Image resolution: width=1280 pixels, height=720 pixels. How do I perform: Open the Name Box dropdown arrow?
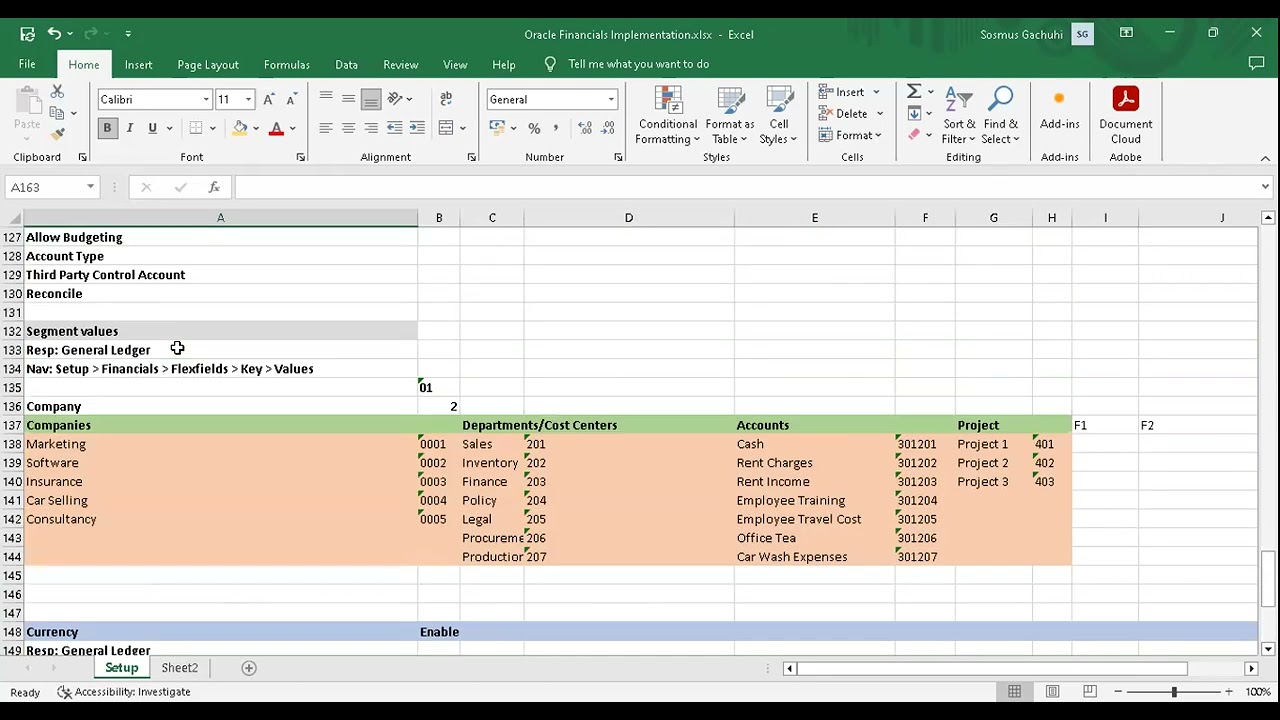[x=90, y=187]
